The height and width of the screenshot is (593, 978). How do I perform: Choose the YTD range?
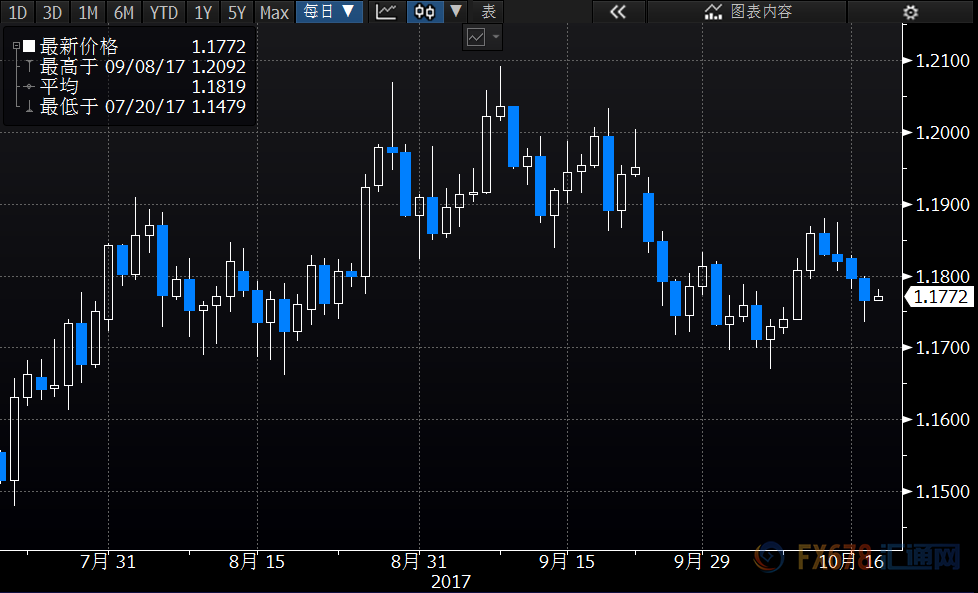tap(164, 12)
